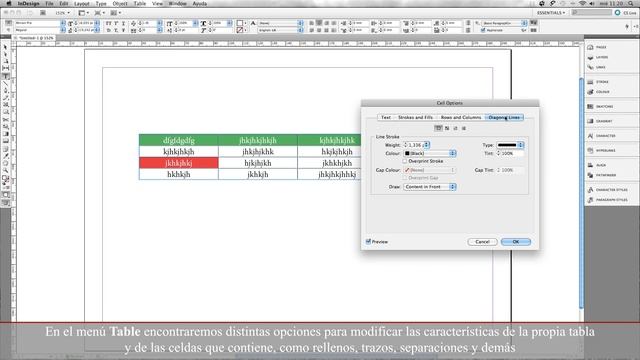Screen dimensions: 640x360
Task: Open the Table menu
Action: pyautogui.click(x=140, y=3)
